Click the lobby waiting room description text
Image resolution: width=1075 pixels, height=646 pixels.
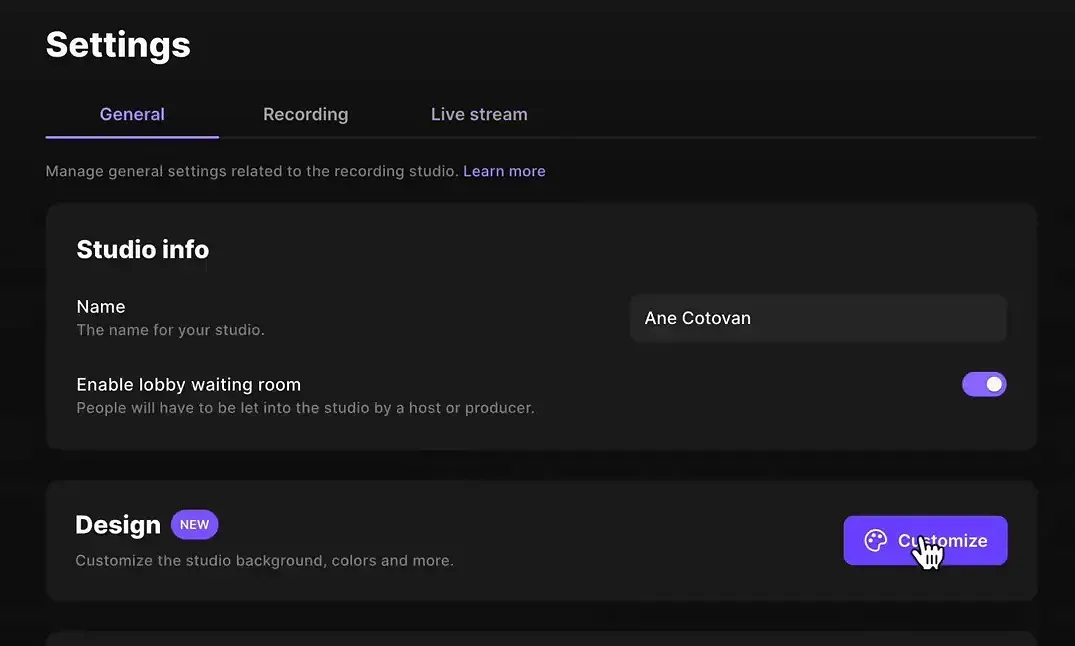[305, 407]
